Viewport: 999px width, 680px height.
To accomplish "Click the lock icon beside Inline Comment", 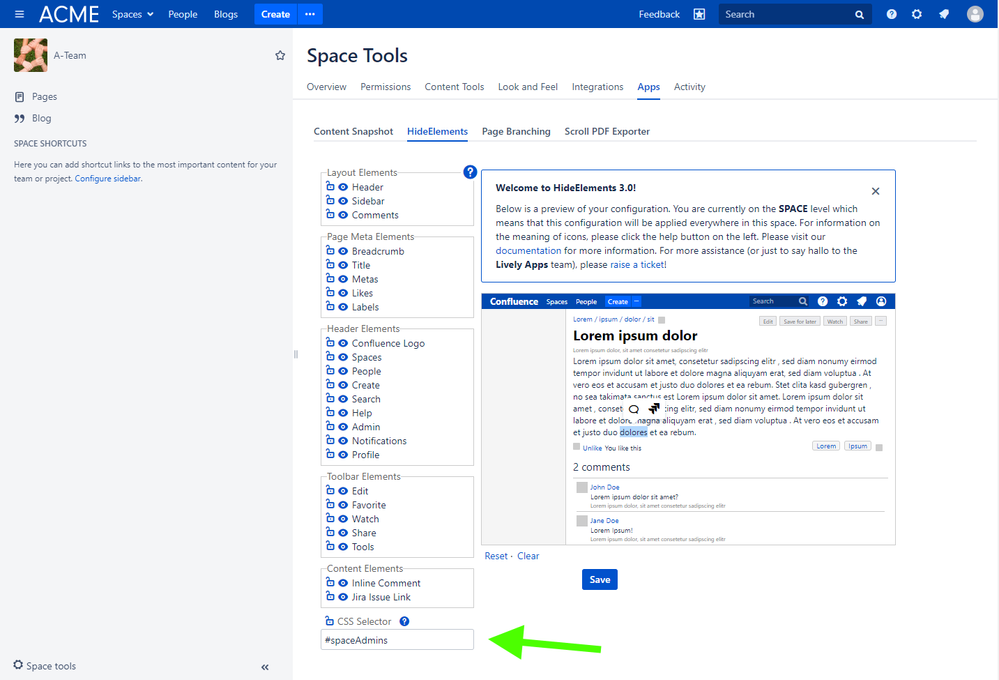I will tap(330, 582).
